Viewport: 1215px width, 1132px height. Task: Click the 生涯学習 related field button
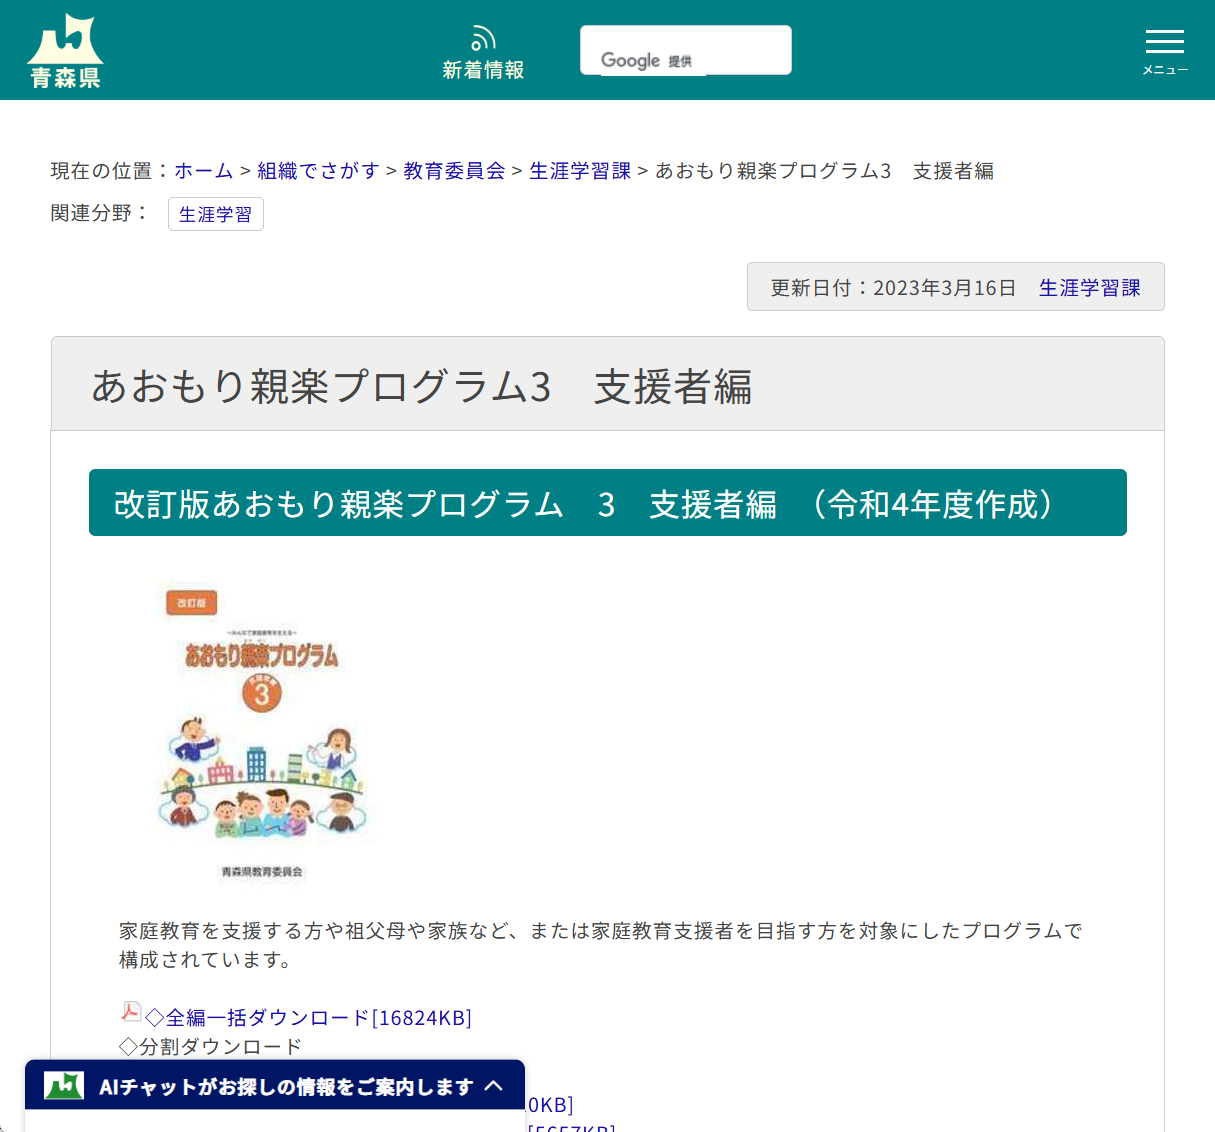[215, 213]
